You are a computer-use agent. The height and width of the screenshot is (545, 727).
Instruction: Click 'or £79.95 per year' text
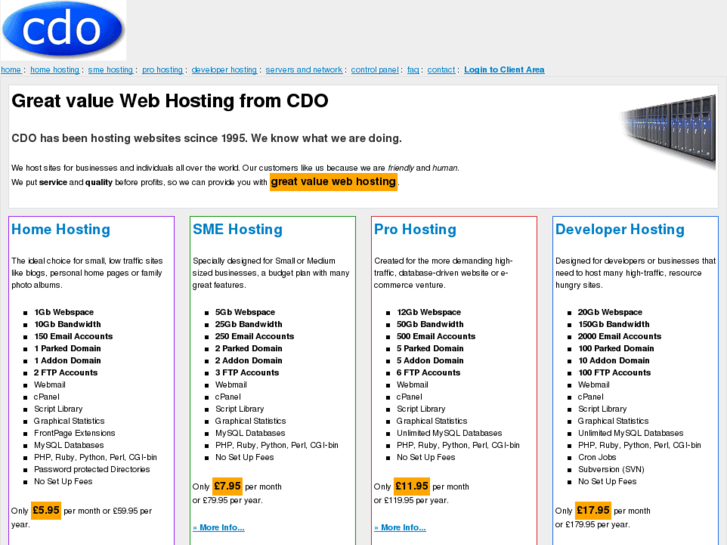pyautogui.click(x=227, y=500)
